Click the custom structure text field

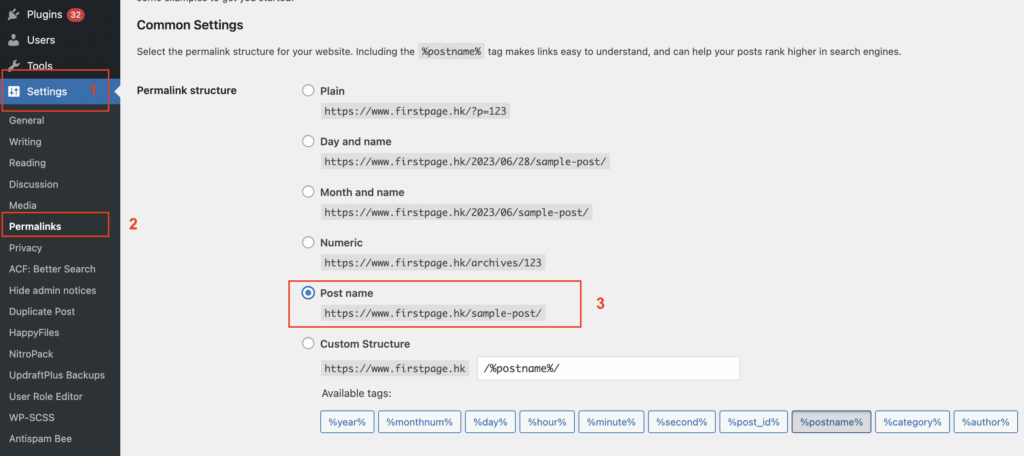(608, 369)
